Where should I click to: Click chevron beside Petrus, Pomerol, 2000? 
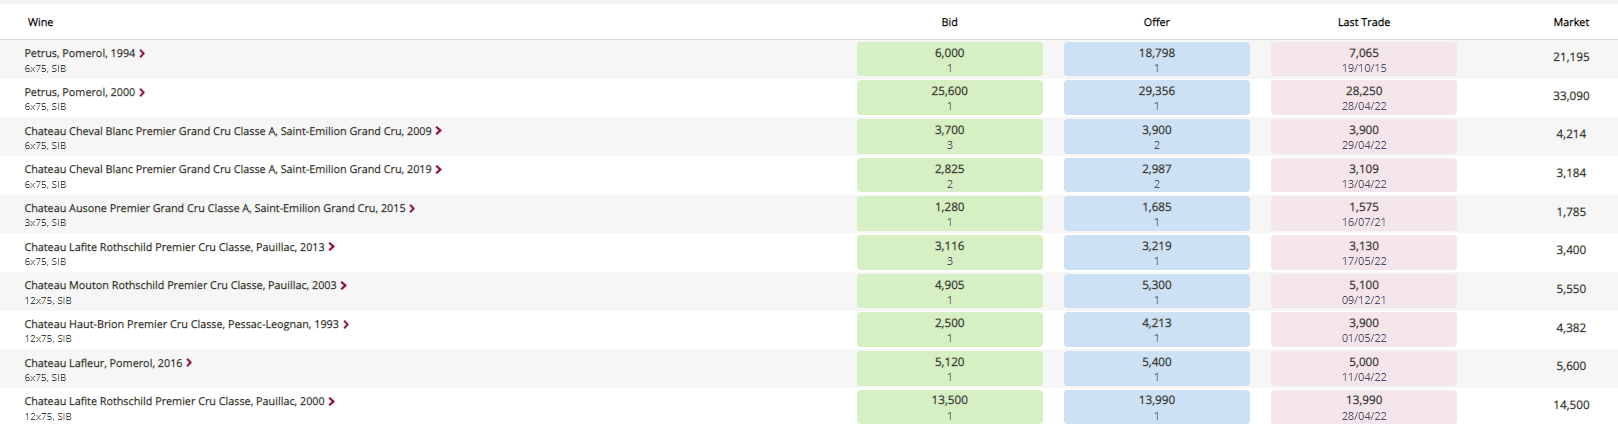142,93
